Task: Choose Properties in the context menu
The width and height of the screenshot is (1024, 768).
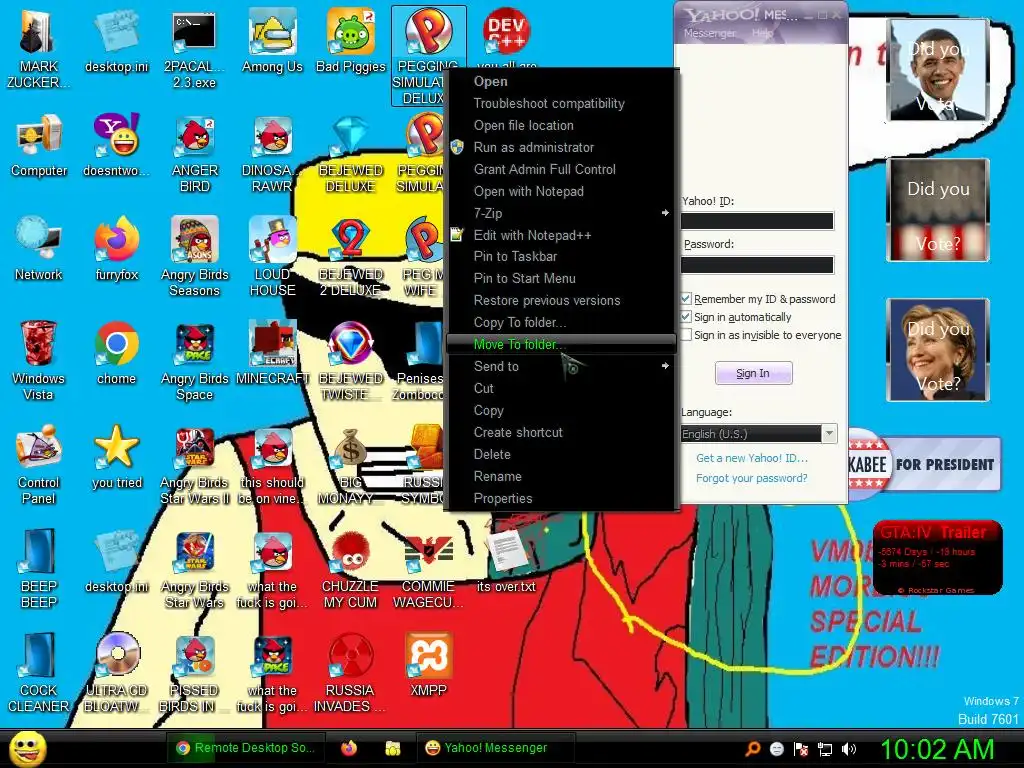Action: tap(561, 498)
